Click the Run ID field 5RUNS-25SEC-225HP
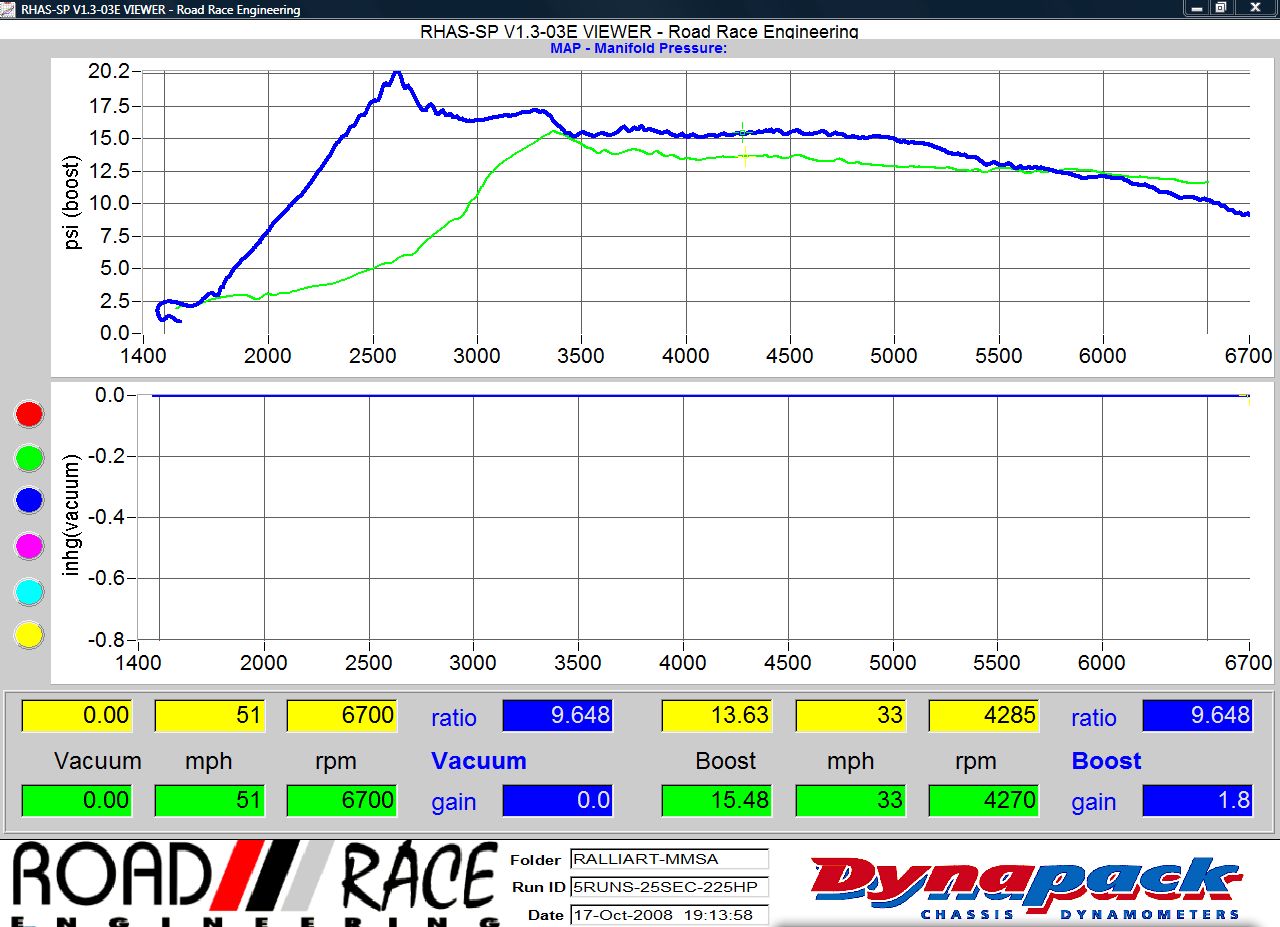1280x927 pixels. [x=668, y=886]
